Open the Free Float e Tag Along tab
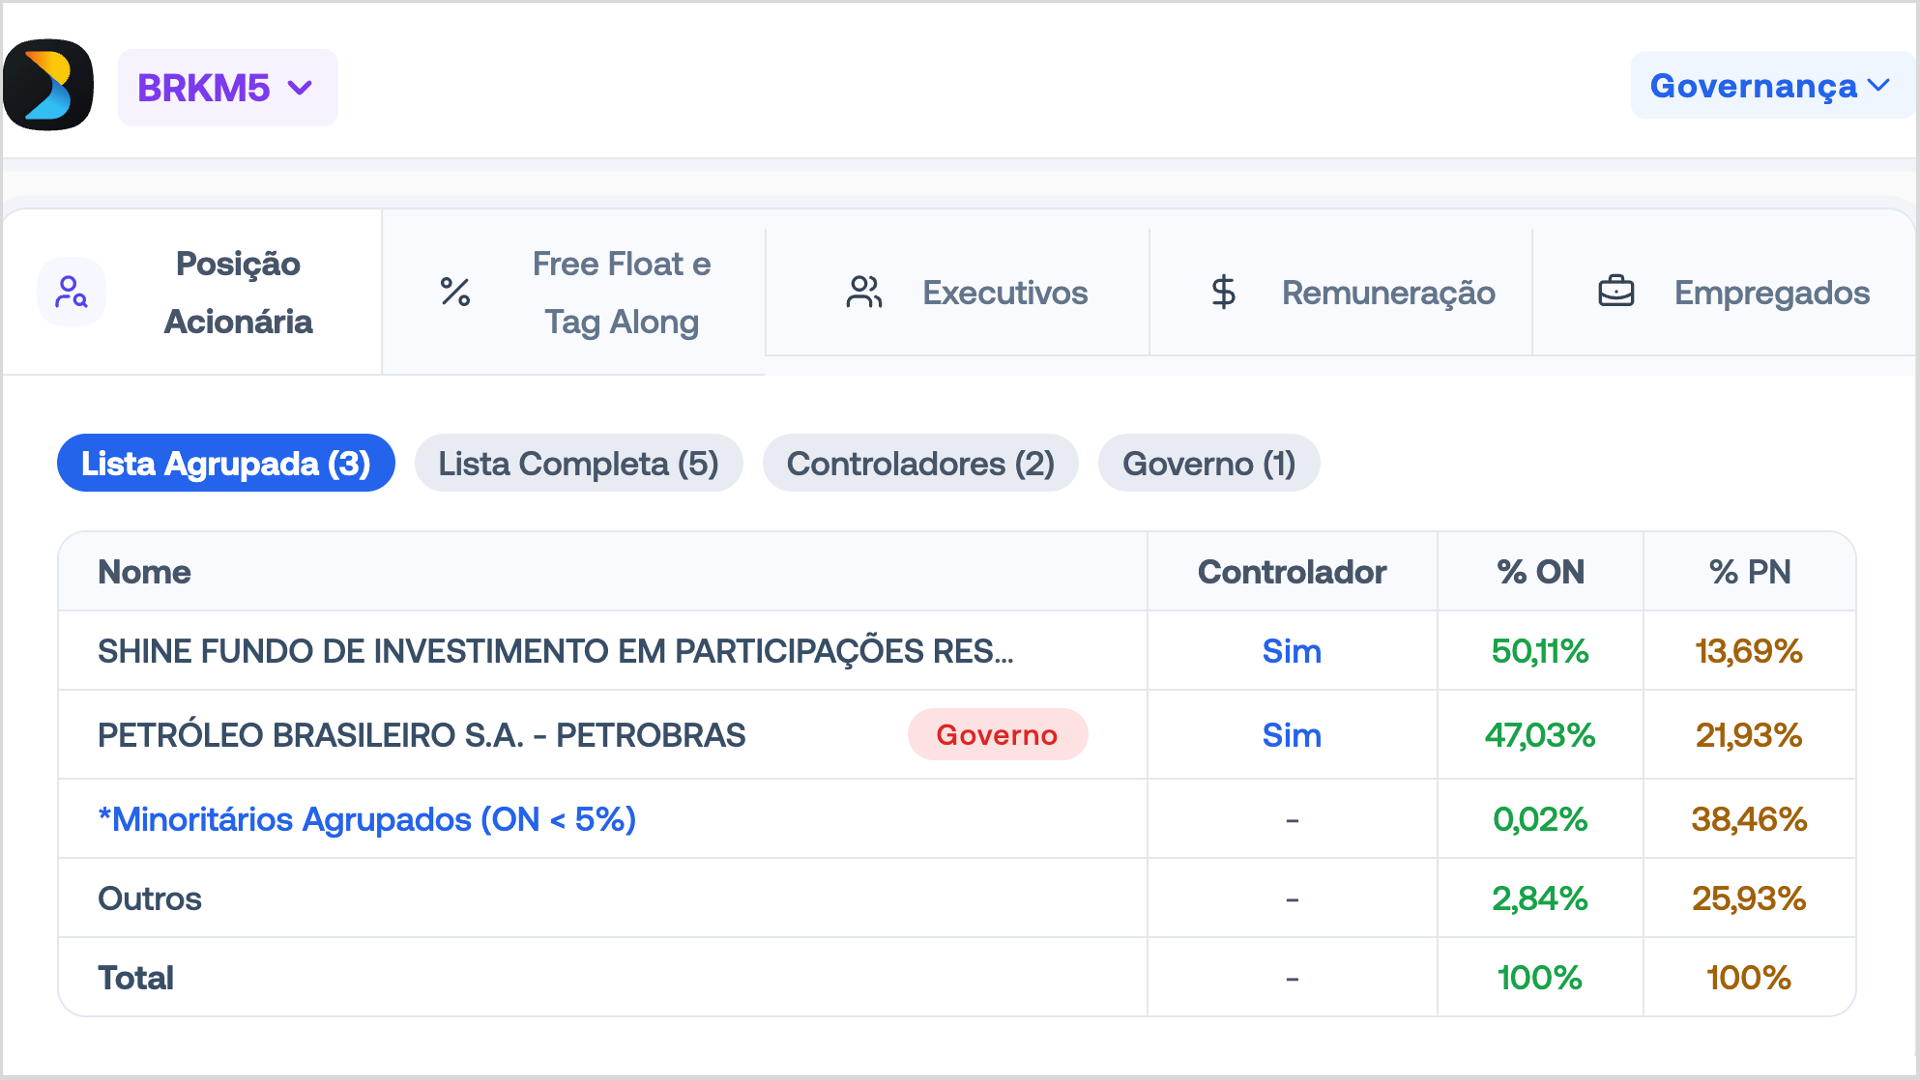1920x1080 pixels. (x=574, y=292)
